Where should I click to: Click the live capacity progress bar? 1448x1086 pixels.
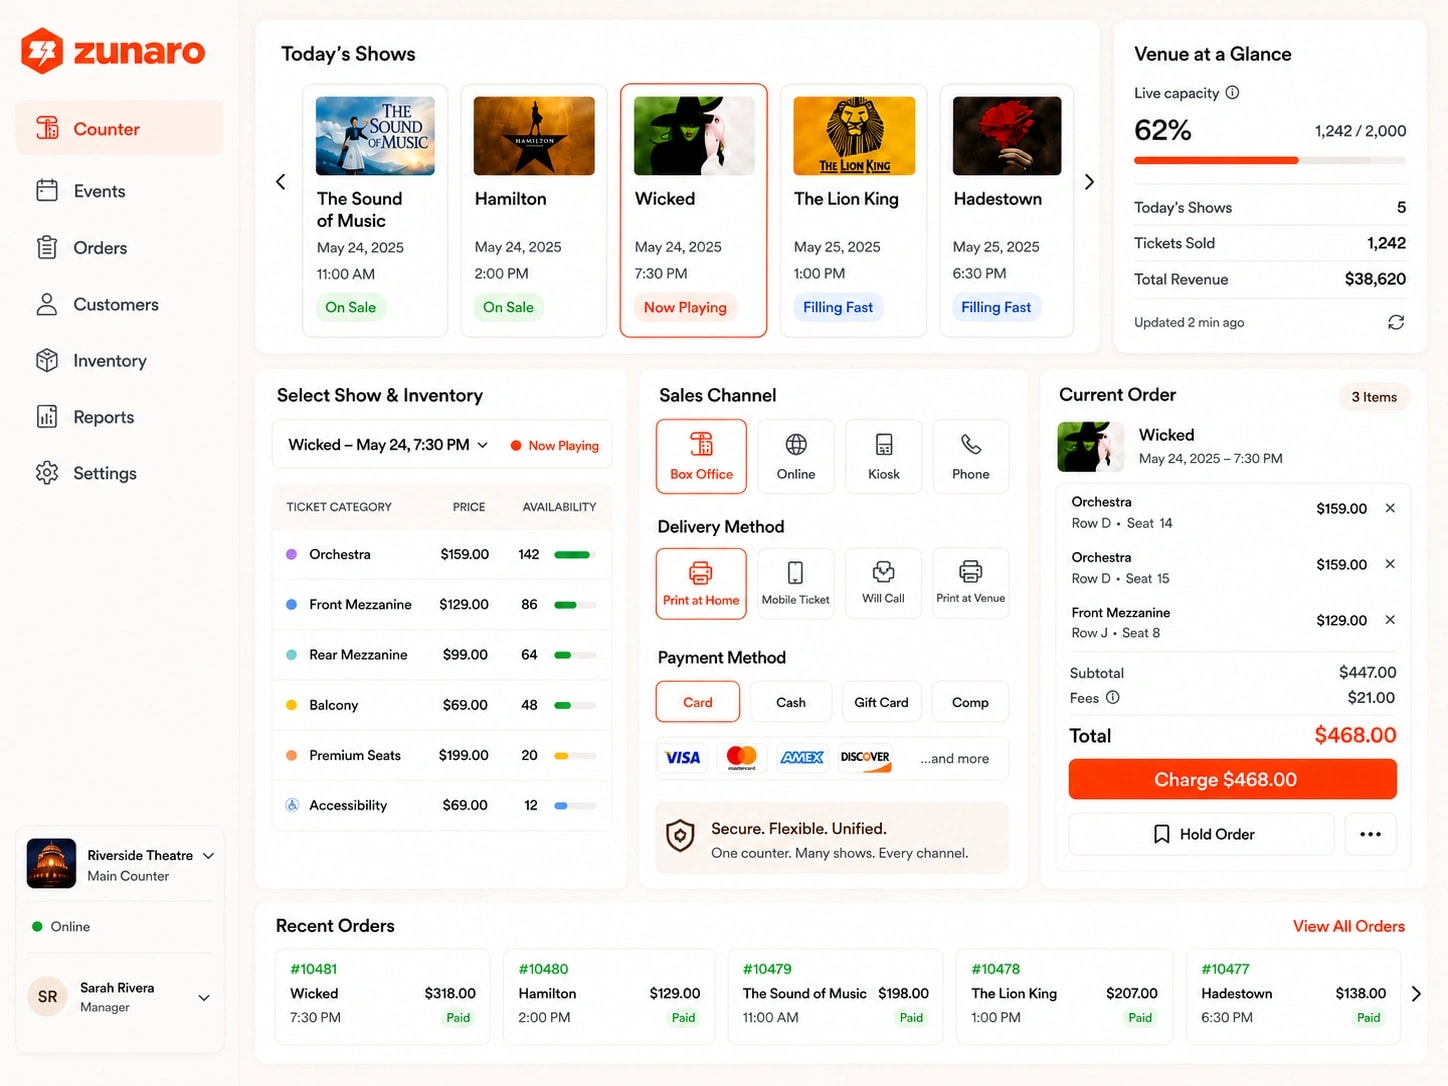click(1270, 160)
